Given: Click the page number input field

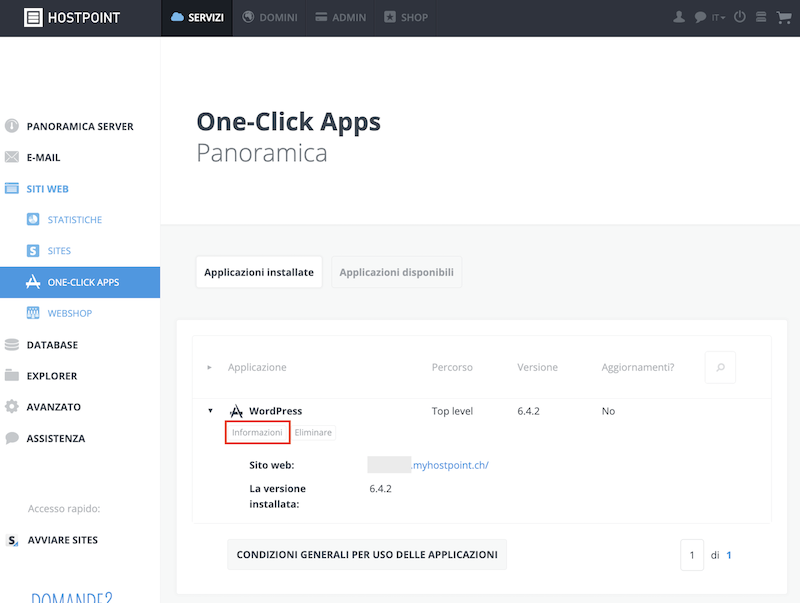Looking at the screenshot, I should point(692,555).
